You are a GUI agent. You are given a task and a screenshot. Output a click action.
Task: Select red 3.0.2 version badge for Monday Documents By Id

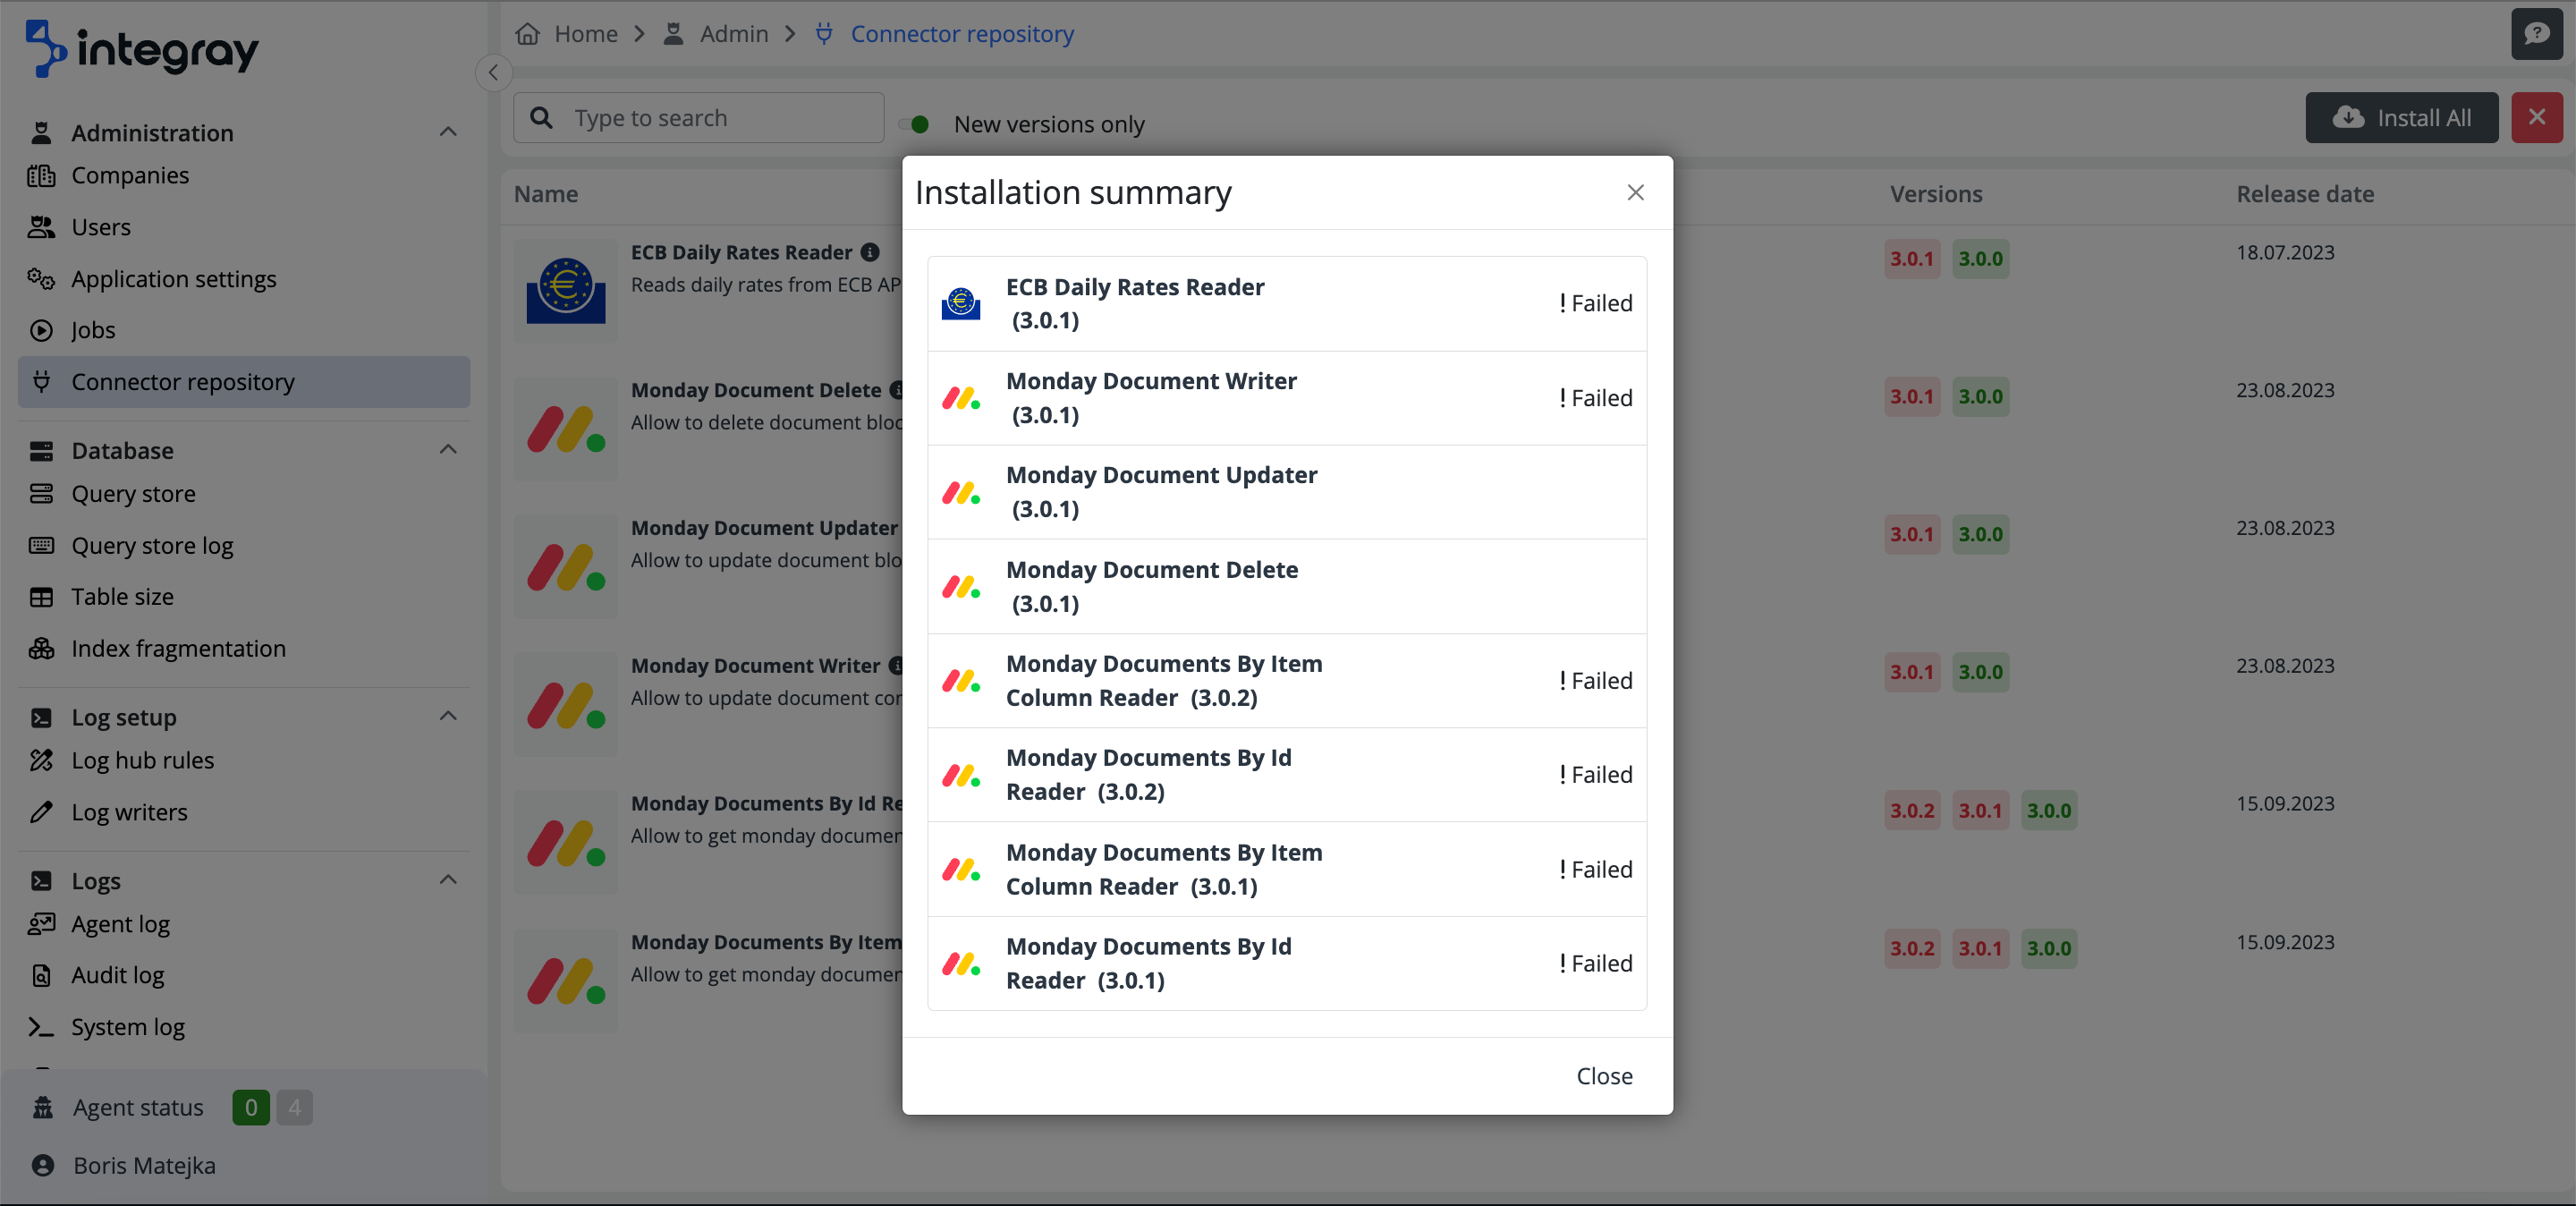tap(1911, 810)
